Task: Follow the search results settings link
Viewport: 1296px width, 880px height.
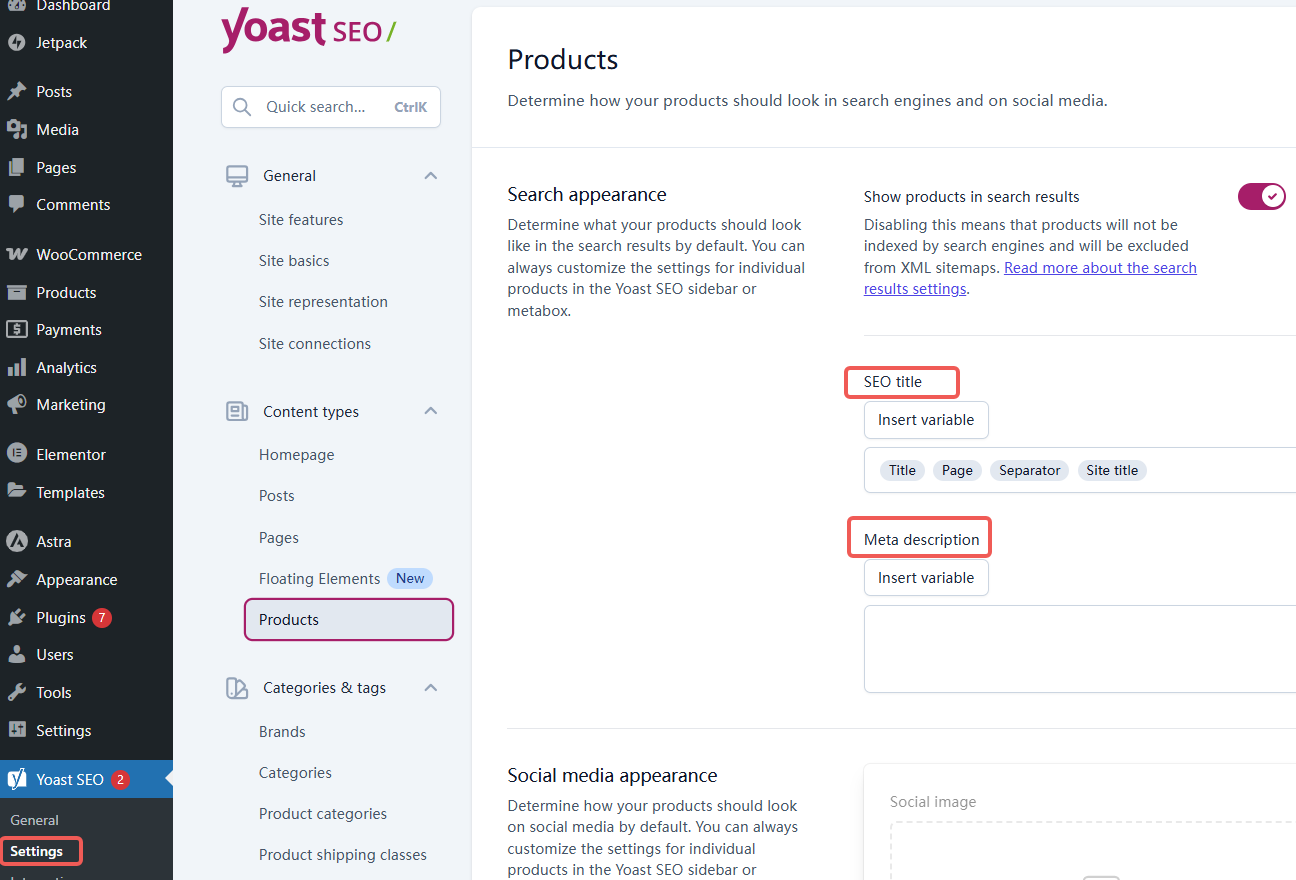Action: [x=1100, y=267]
